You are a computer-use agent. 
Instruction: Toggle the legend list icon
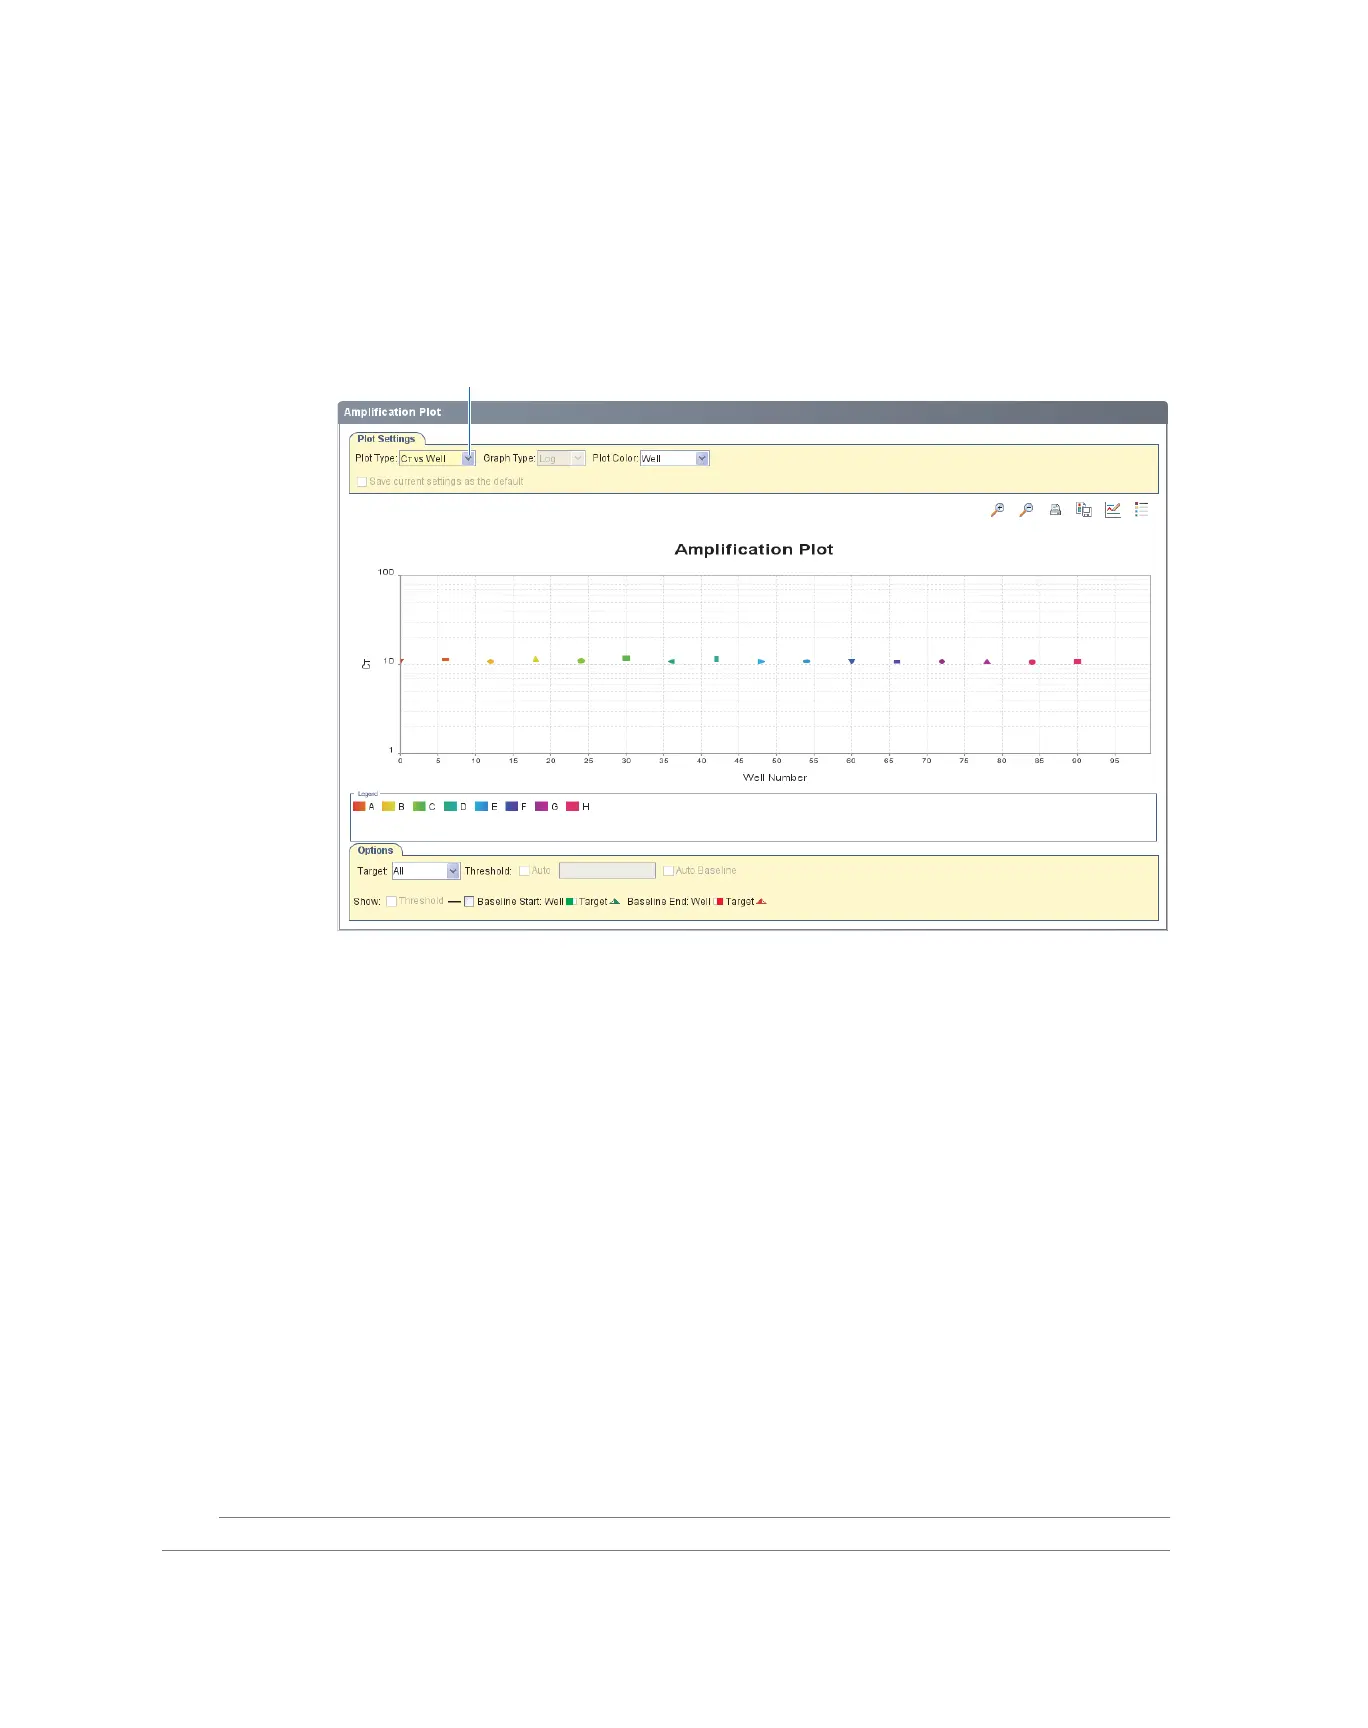(x=1141, y=510)
